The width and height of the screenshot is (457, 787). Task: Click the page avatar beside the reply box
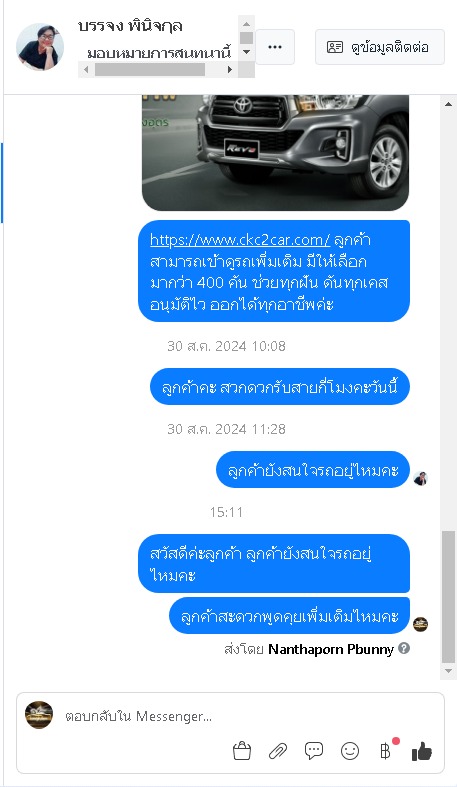pyautogui.click(x=39, y=715)
